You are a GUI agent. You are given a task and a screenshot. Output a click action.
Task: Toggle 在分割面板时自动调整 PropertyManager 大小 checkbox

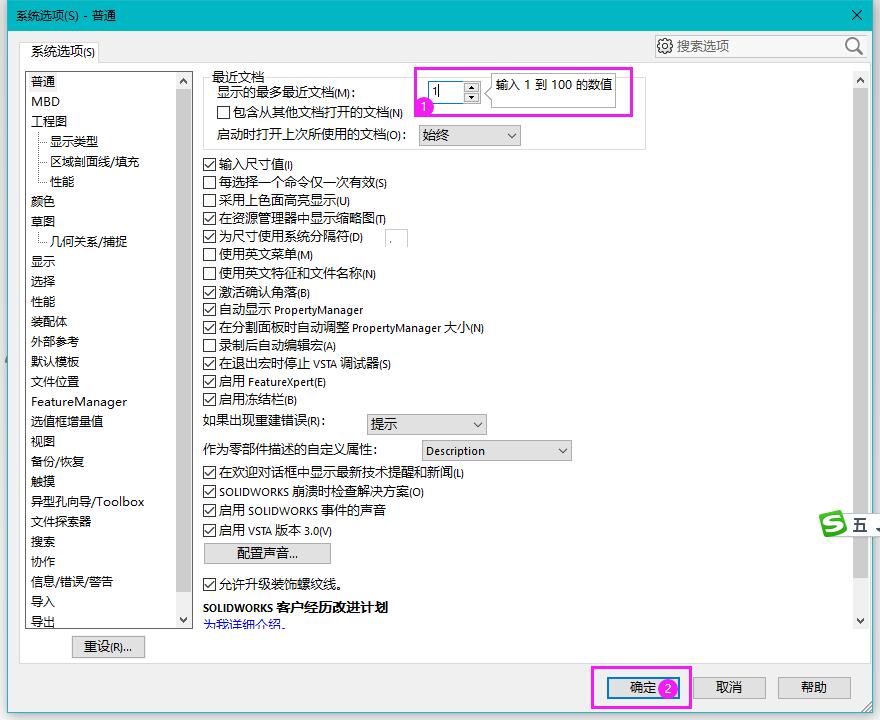[209, 328]
